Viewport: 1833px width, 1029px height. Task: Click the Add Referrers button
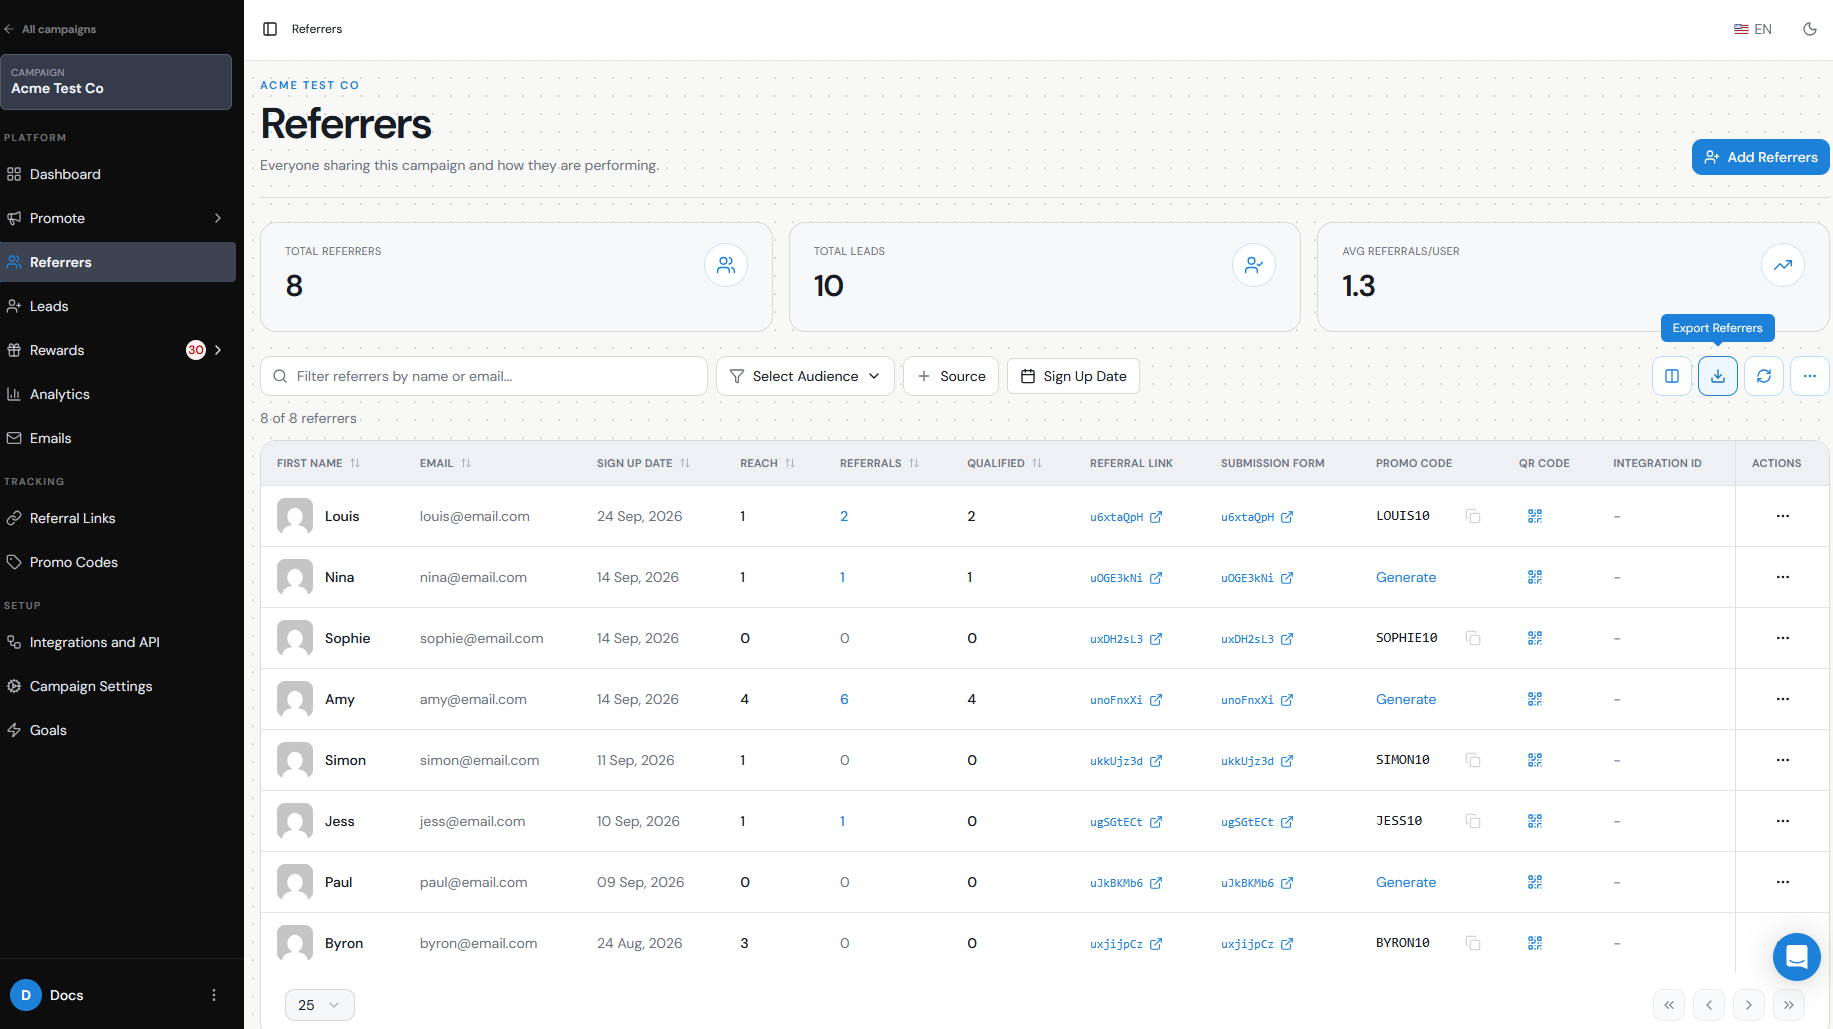1760,157
